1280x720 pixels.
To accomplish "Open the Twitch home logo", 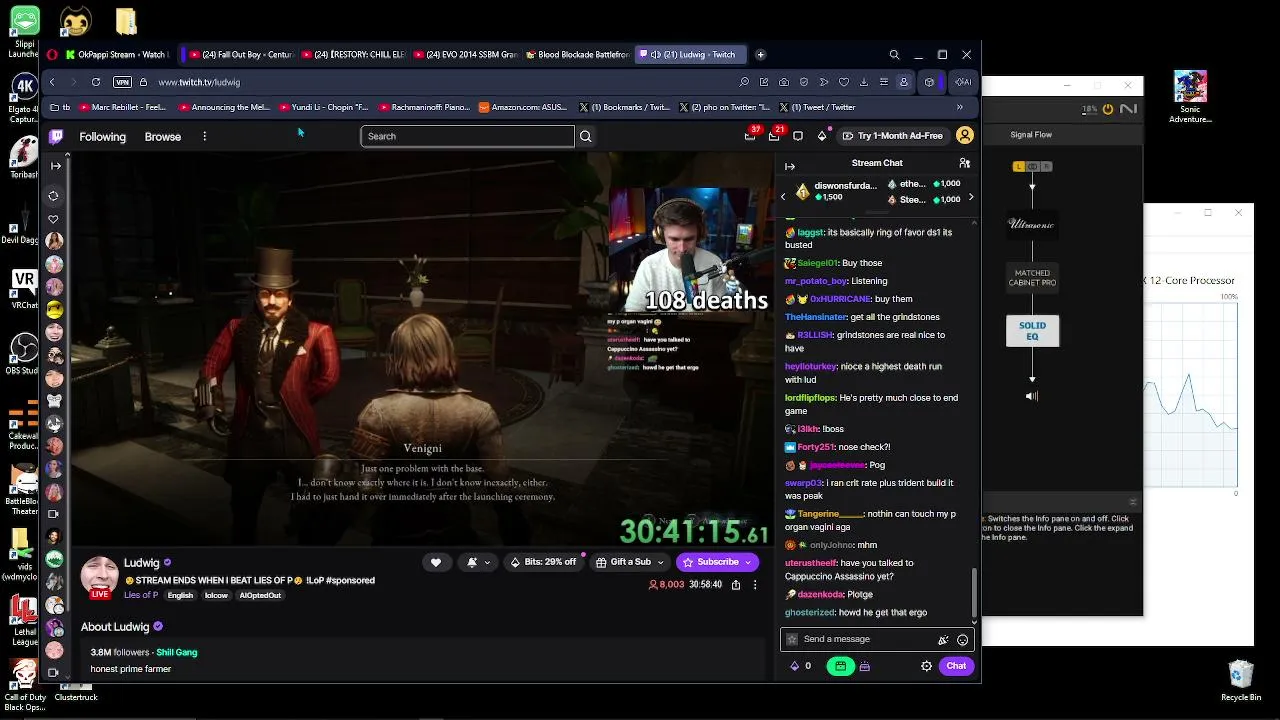I will tap(56, 136).
